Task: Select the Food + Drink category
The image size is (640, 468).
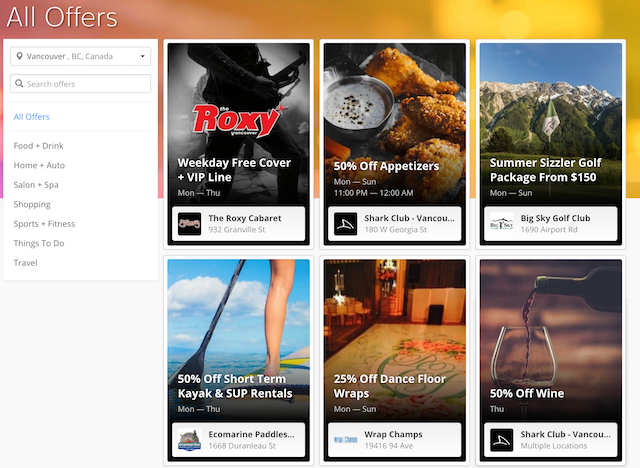Action: [38, 146]
